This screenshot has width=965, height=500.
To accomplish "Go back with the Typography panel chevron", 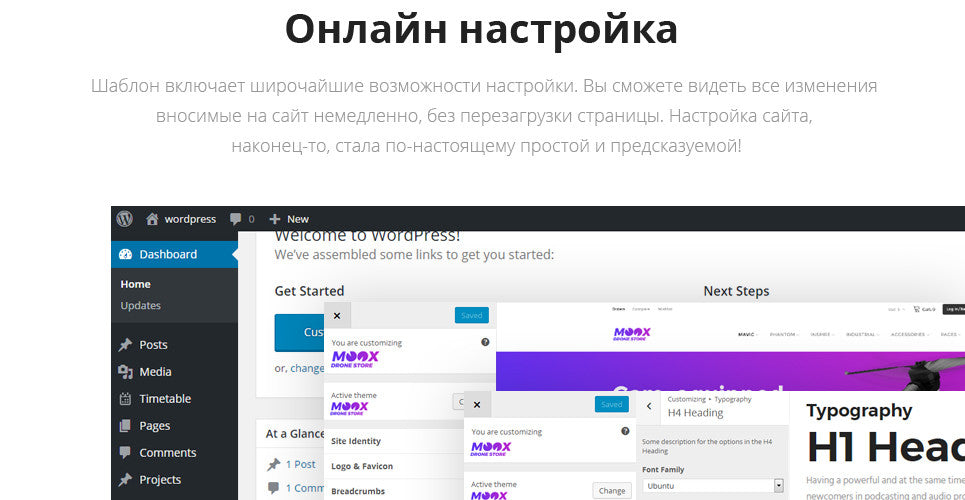I will 649,406.
